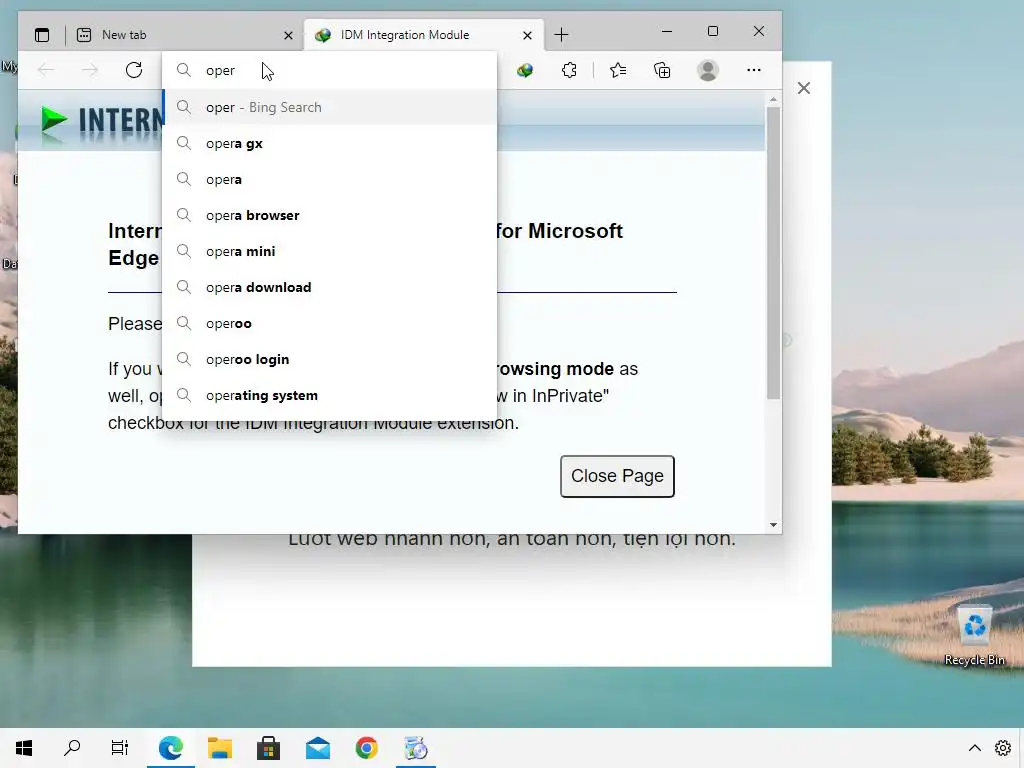The height and width of the screenshot is (768, 1024).
Task: Open Mail app from the taskbar
Action: [317, 748]
